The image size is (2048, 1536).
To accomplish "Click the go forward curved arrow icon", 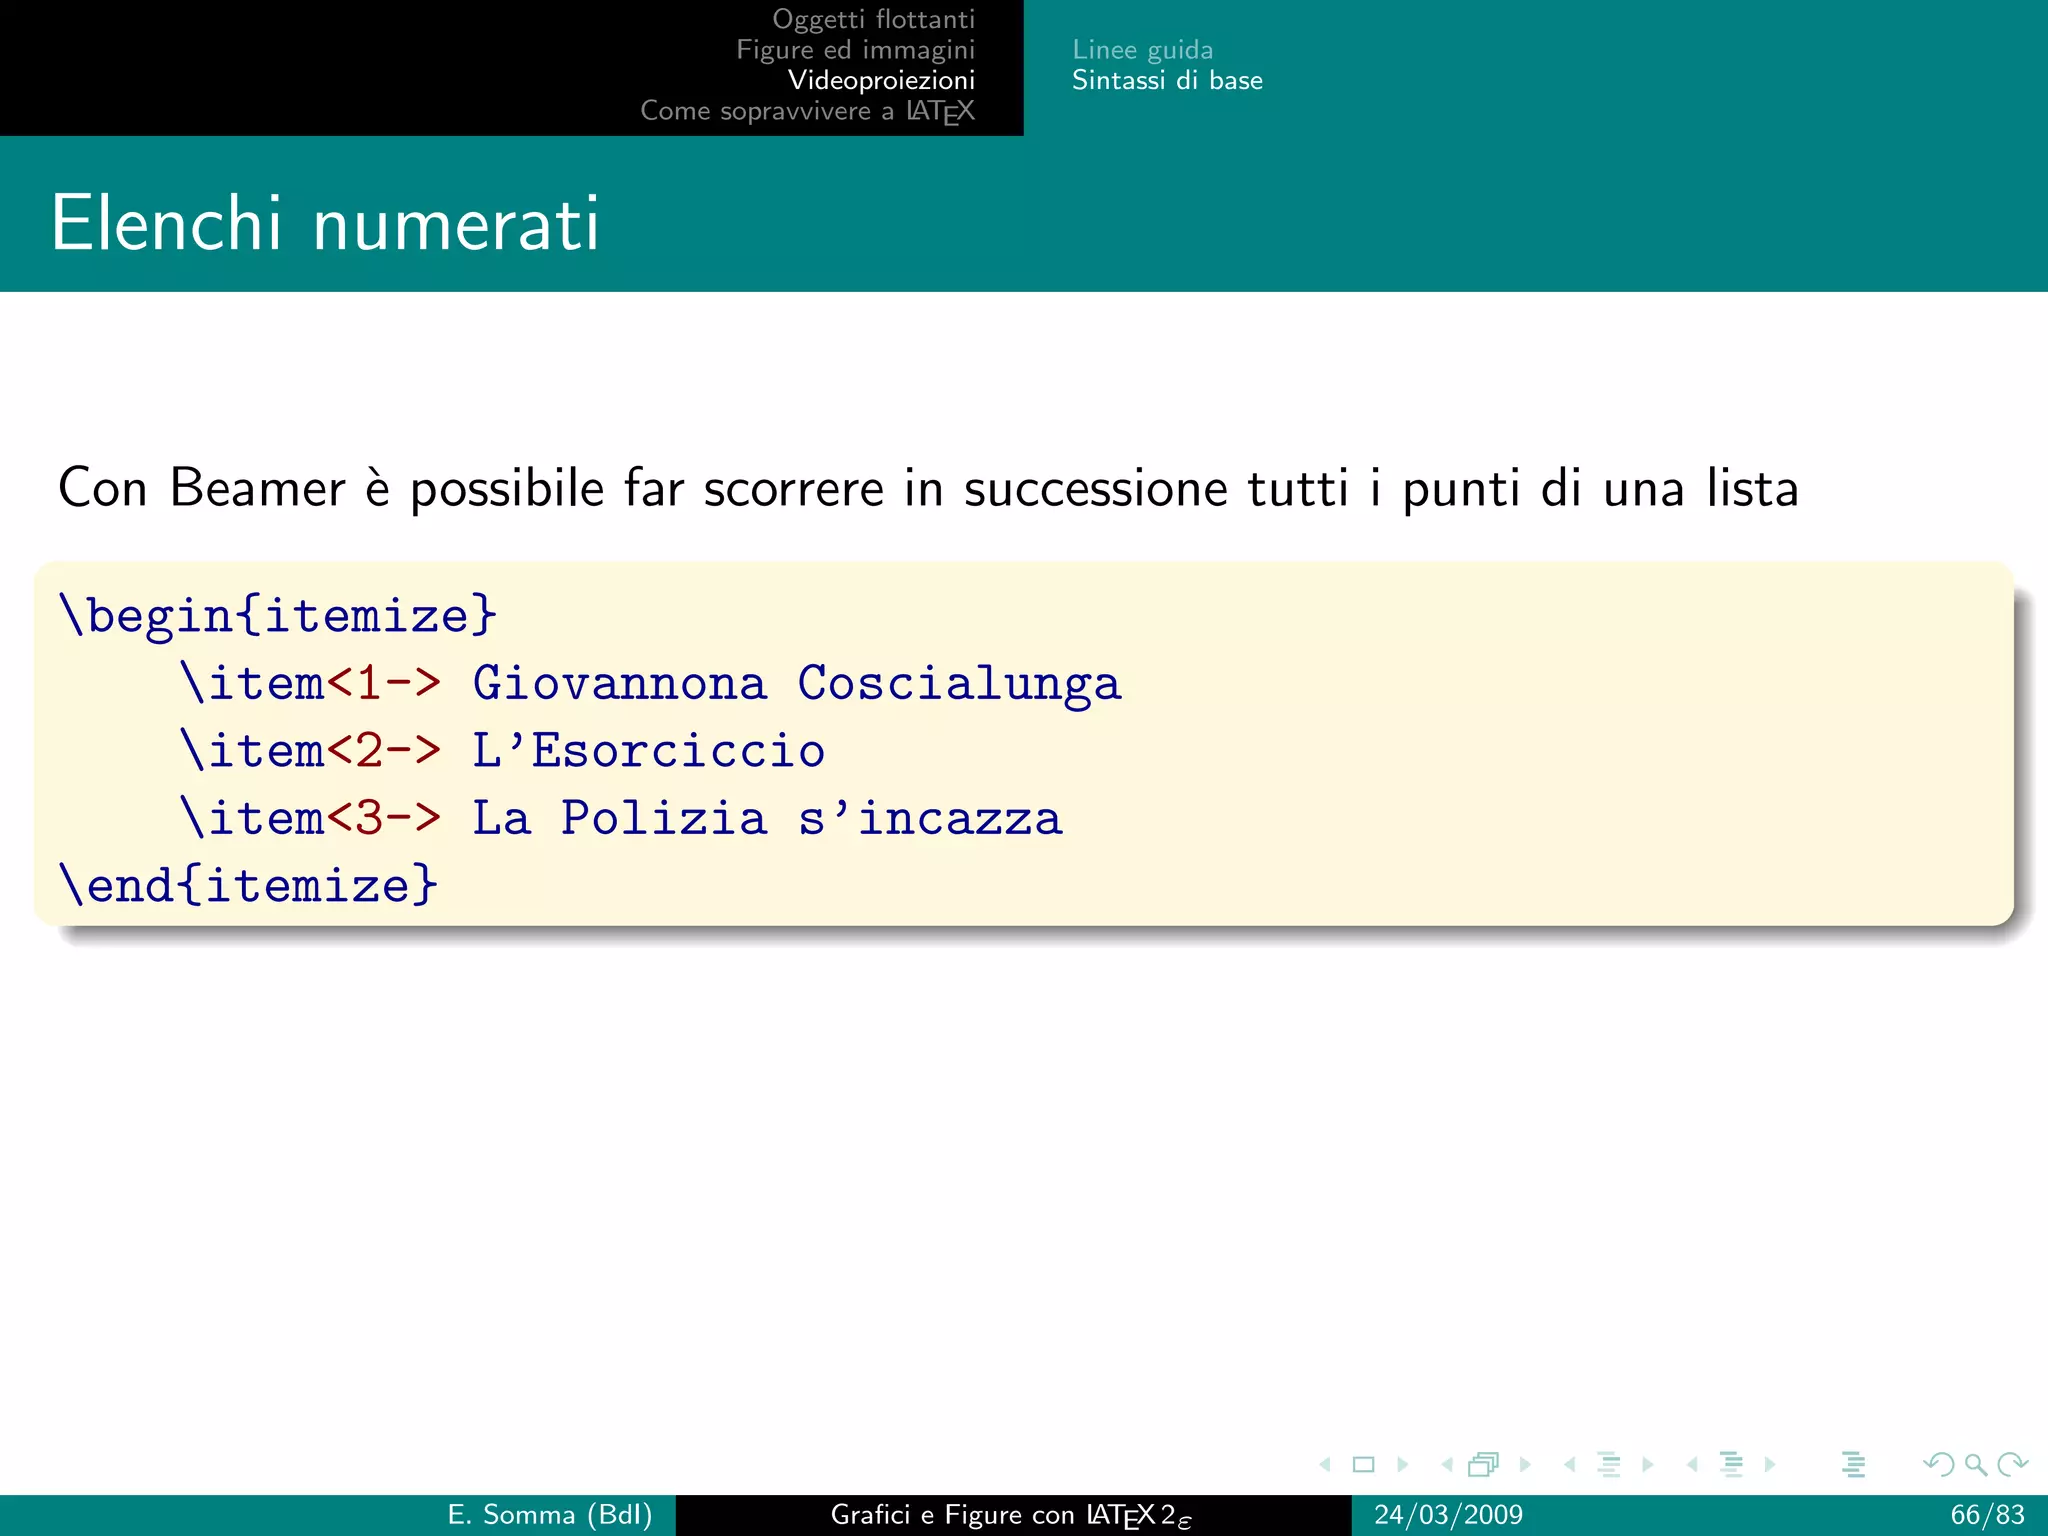I will (x=2012, y=1465).
